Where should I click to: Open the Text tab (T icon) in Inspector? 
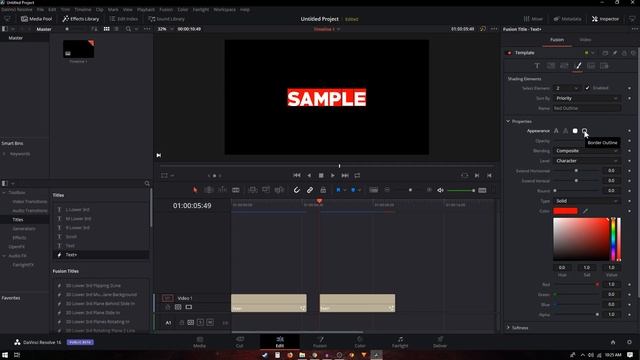point(537,66)
